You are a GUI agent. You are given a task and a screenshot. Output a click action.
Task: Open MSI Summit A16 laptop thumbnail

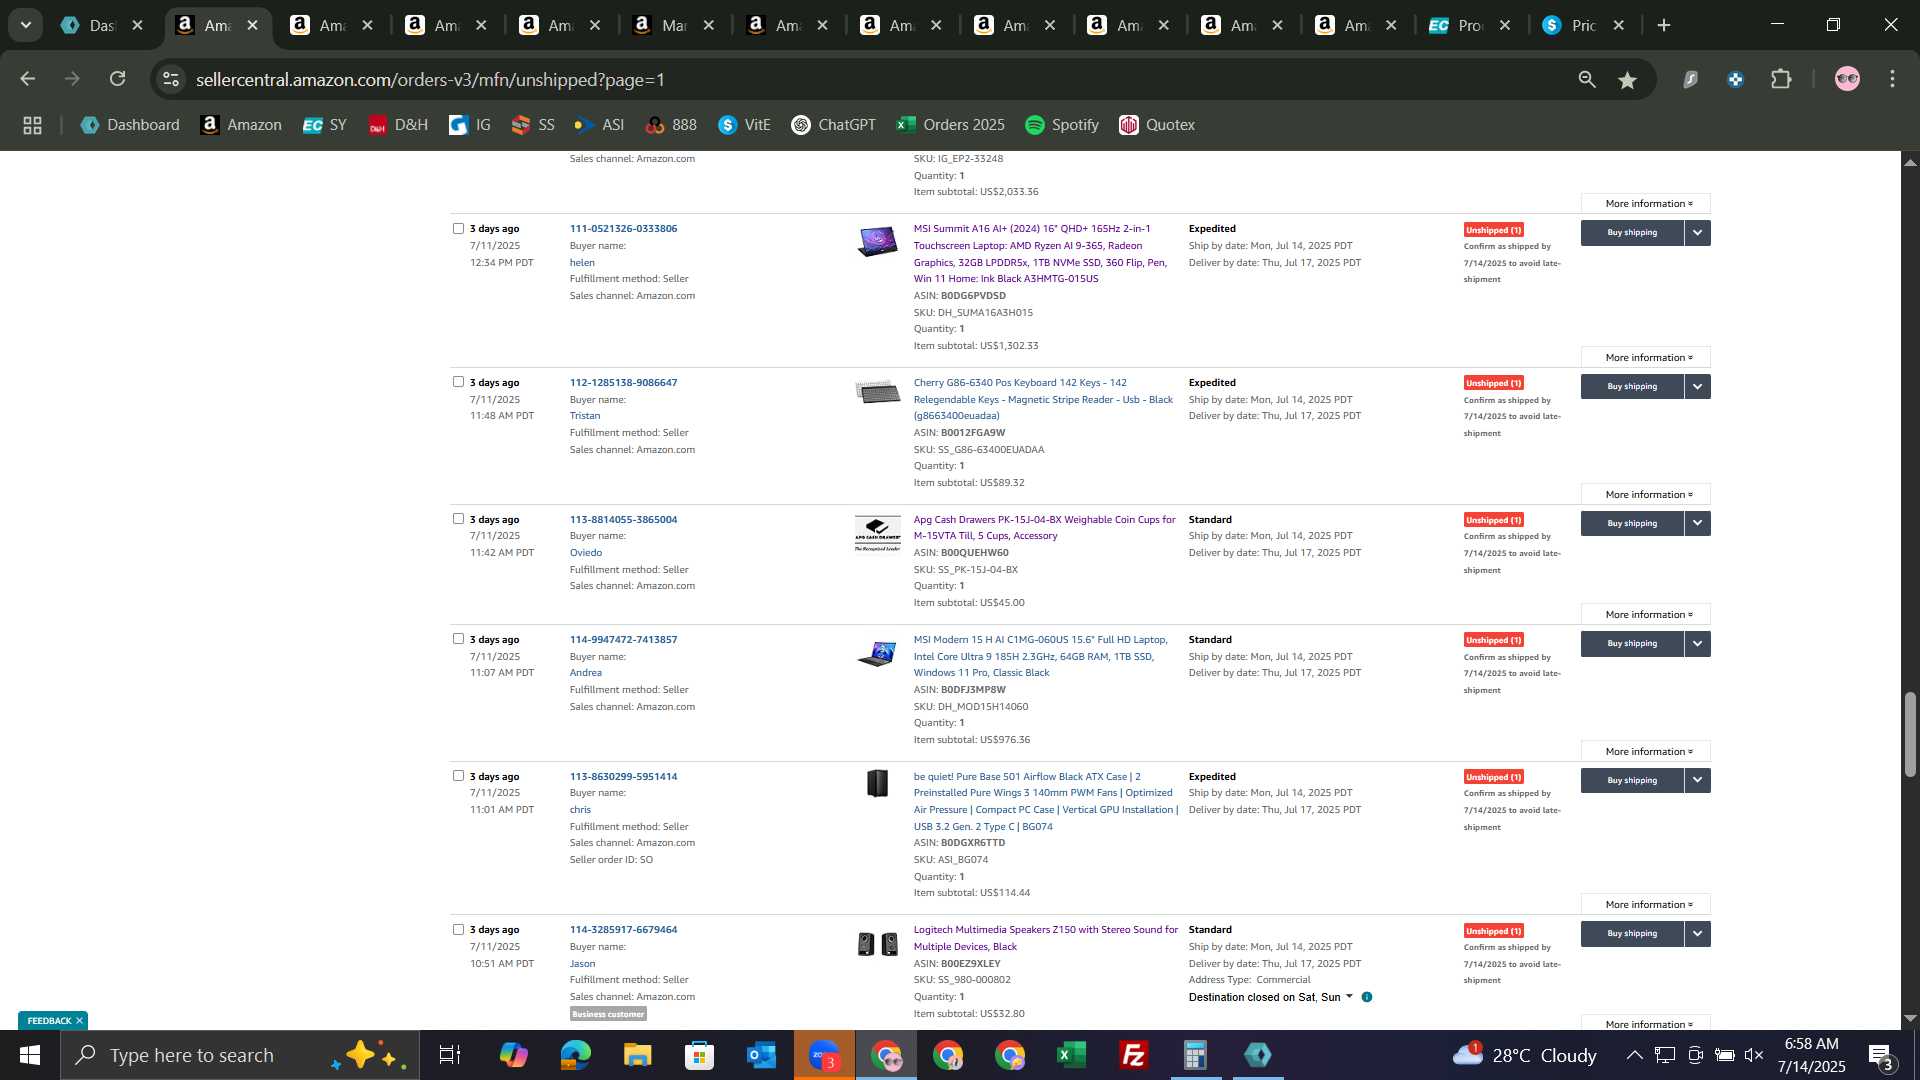pos(878,241)
